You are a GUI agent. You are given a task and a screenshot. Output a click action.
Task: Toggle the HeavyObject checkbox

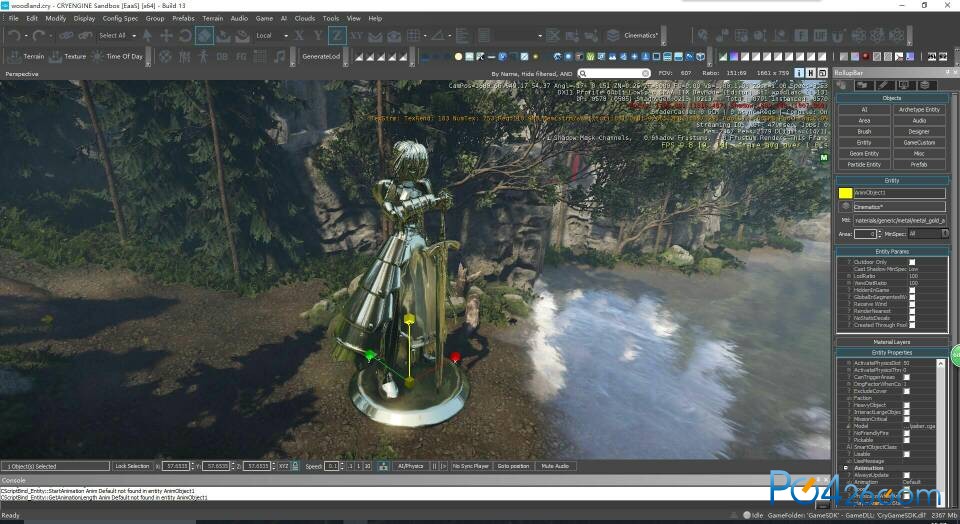[906, 405]
